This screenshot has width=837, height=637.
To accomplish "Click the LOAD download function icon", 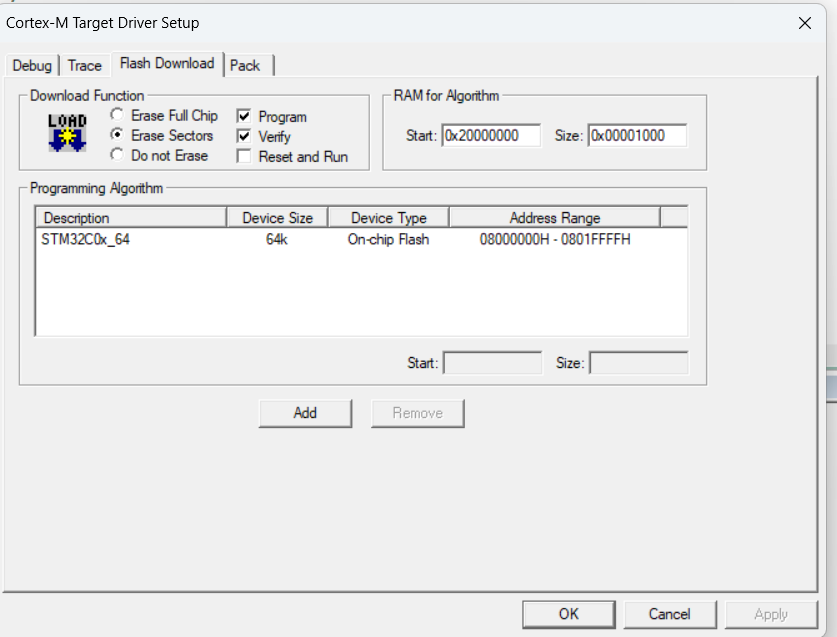I will click(67, 132).
